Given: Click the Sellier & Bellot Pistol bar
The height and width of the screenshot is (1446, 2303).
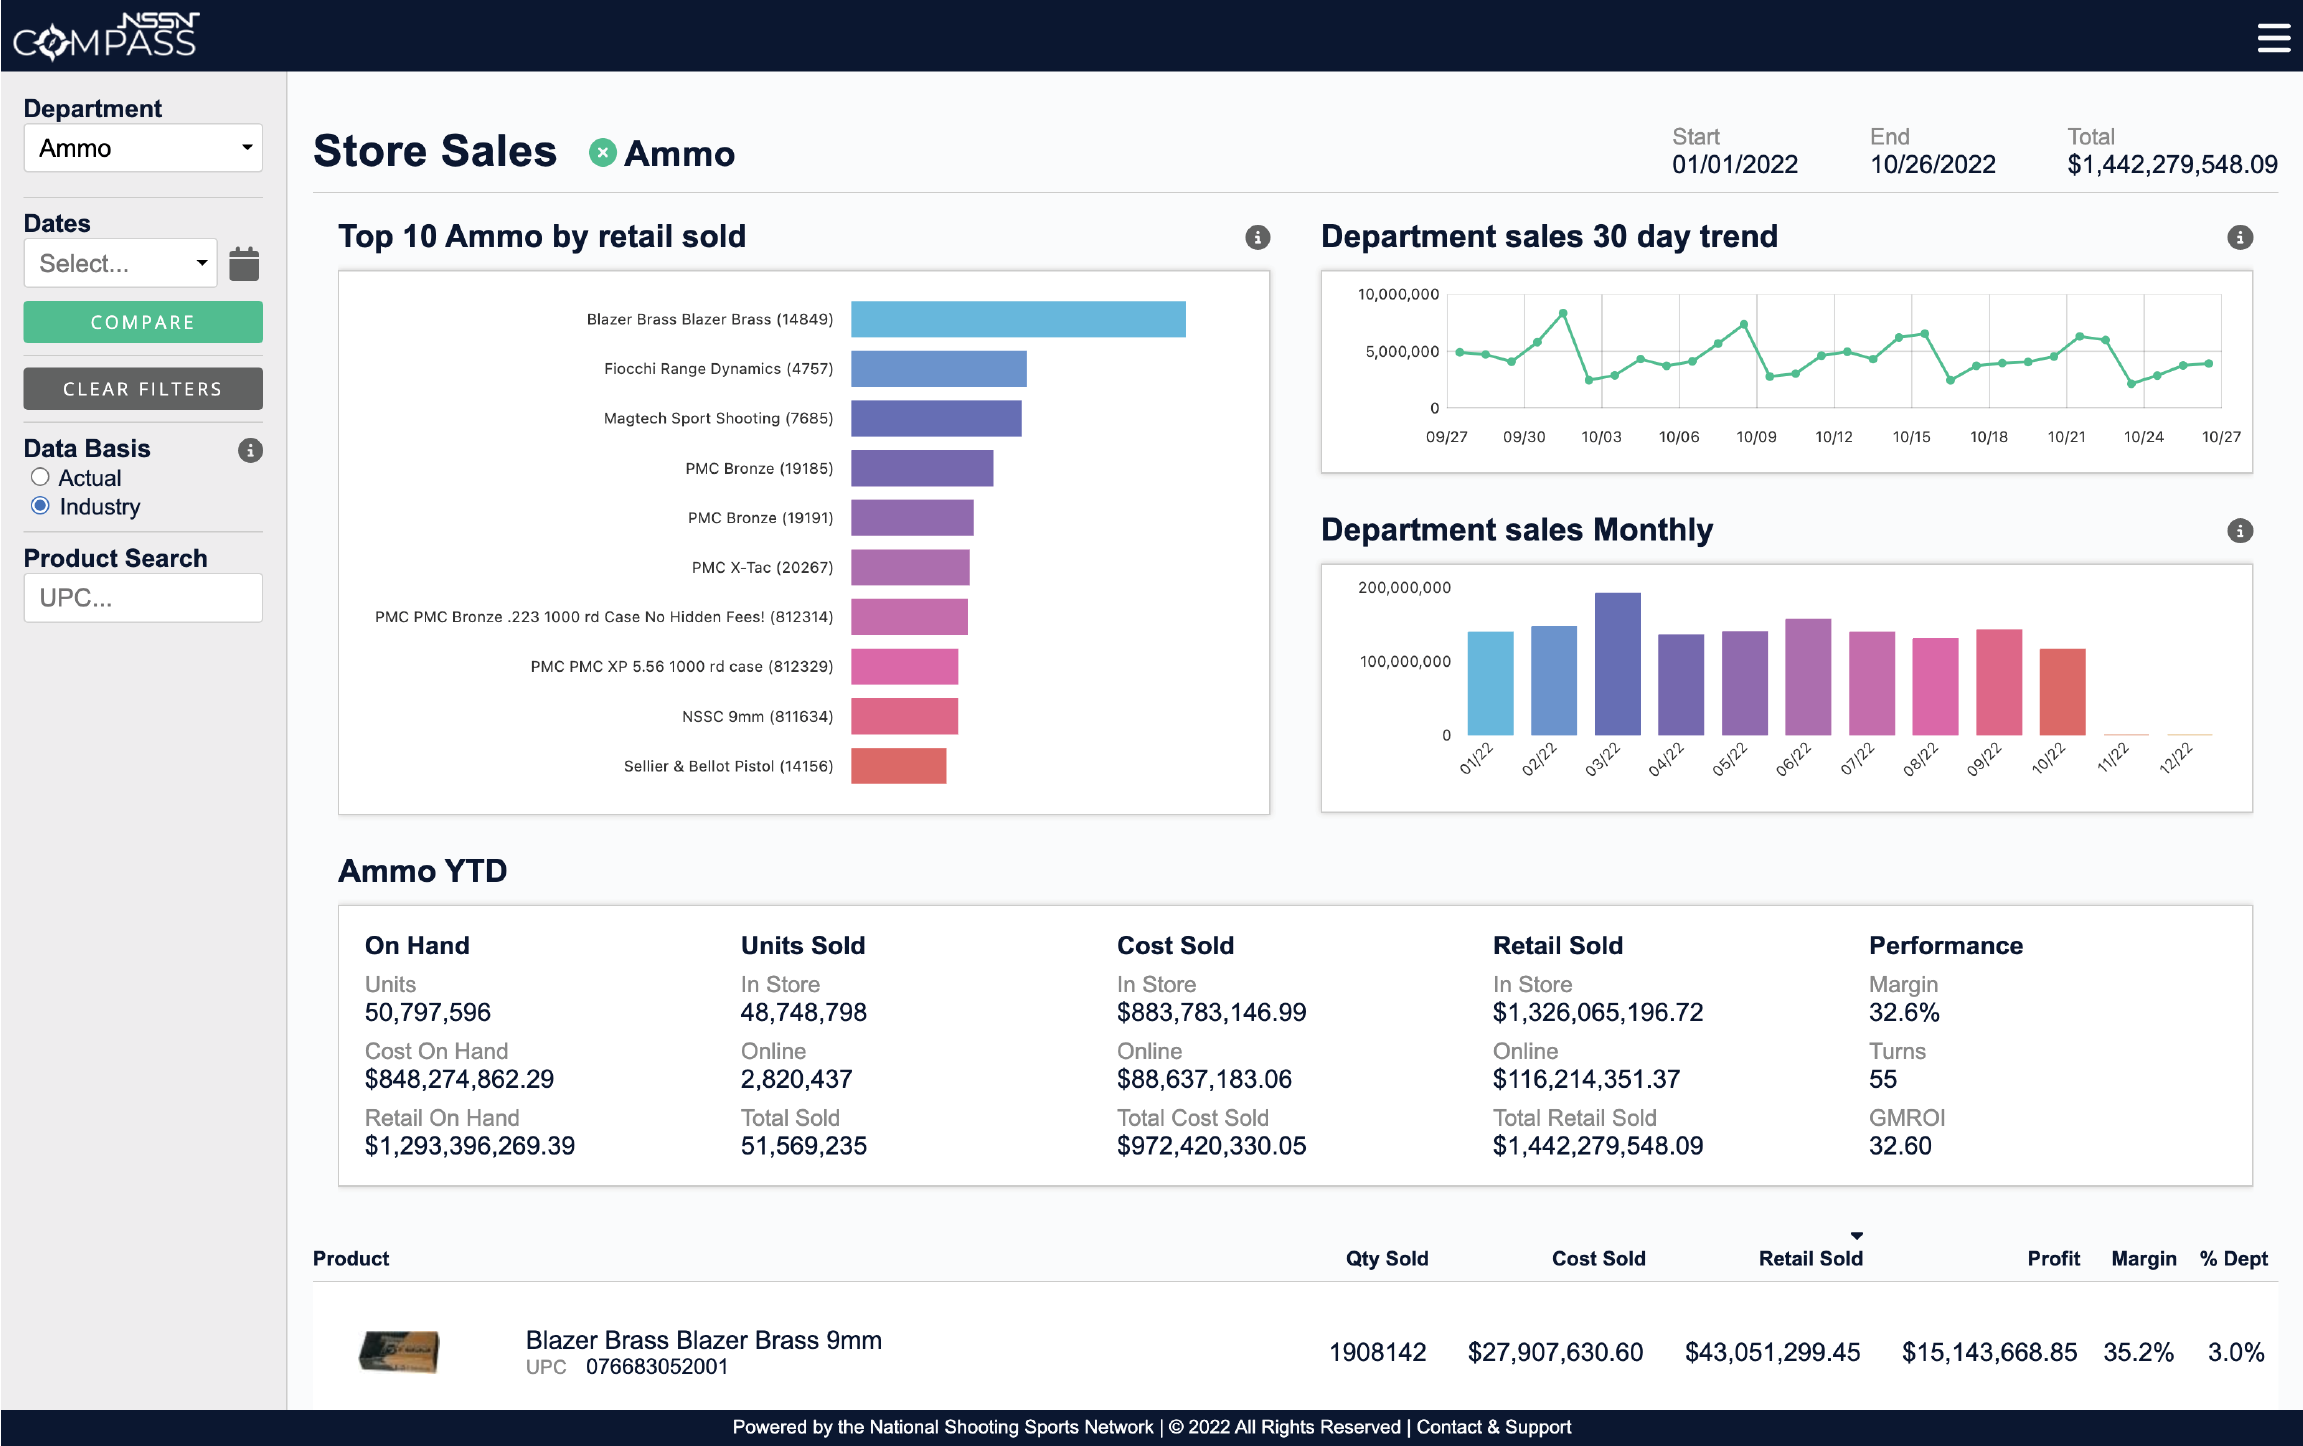Looking at the screenshot, I should (x=898, y=766).
